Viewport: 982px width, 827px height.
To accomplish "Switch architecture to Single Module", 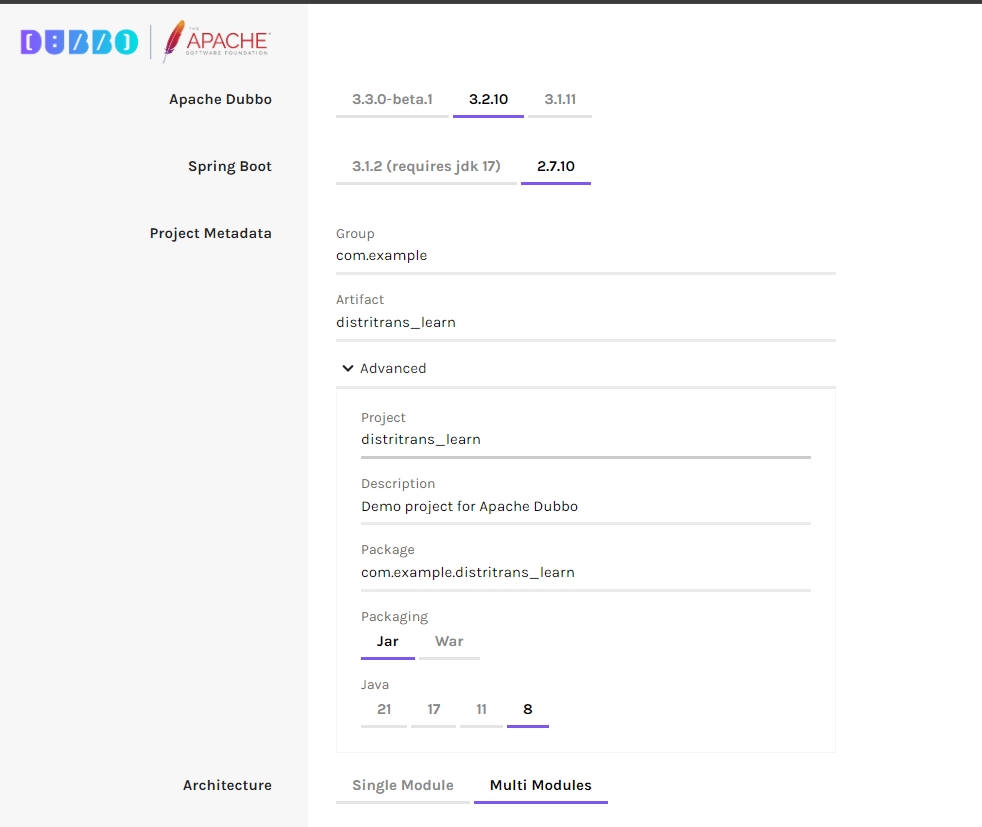I will 403,786.
